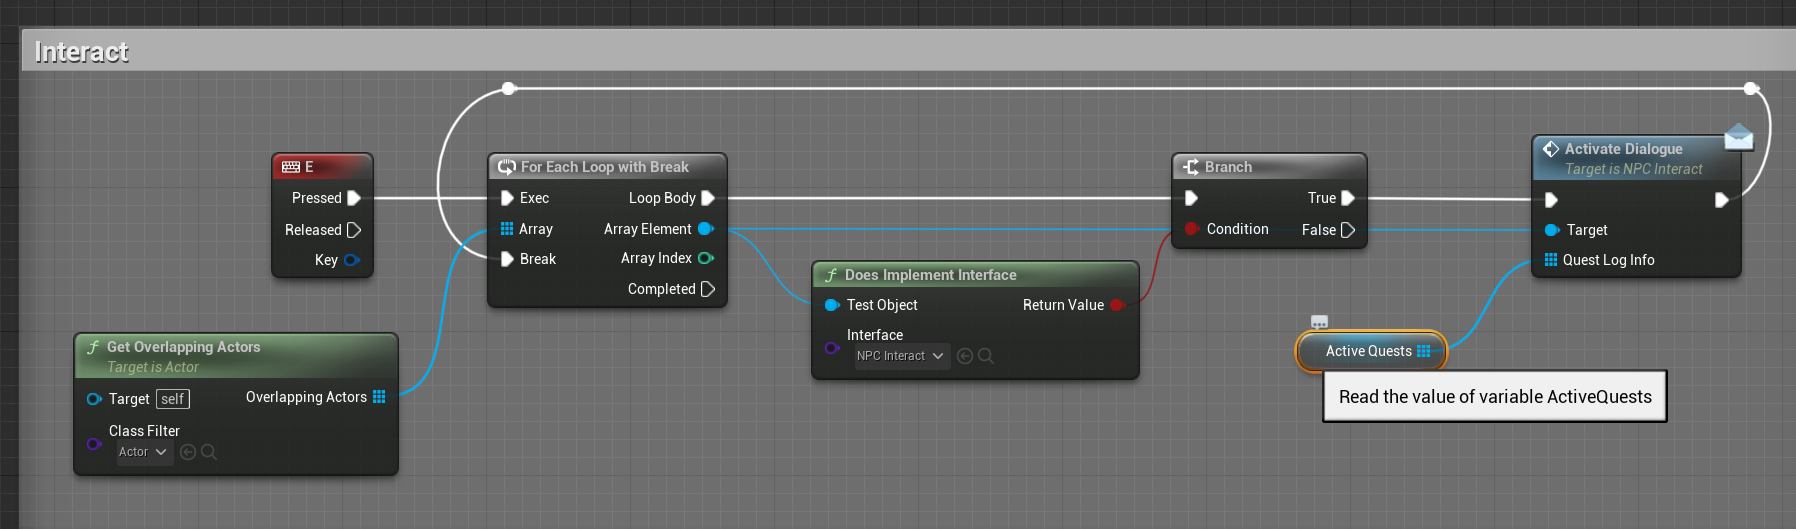Select the For Each Loop with Break node title
This screenshot has width=1796, height=529.
click(606, 167)
